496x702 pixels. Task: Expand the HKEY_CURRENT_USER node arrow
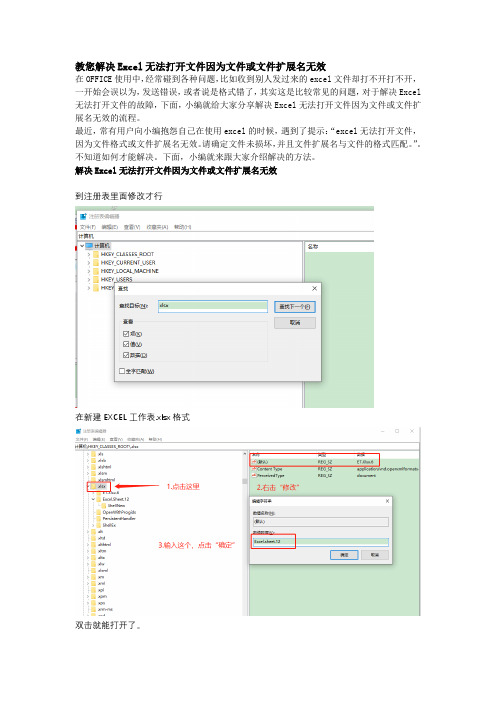click(x=89, y=263)
